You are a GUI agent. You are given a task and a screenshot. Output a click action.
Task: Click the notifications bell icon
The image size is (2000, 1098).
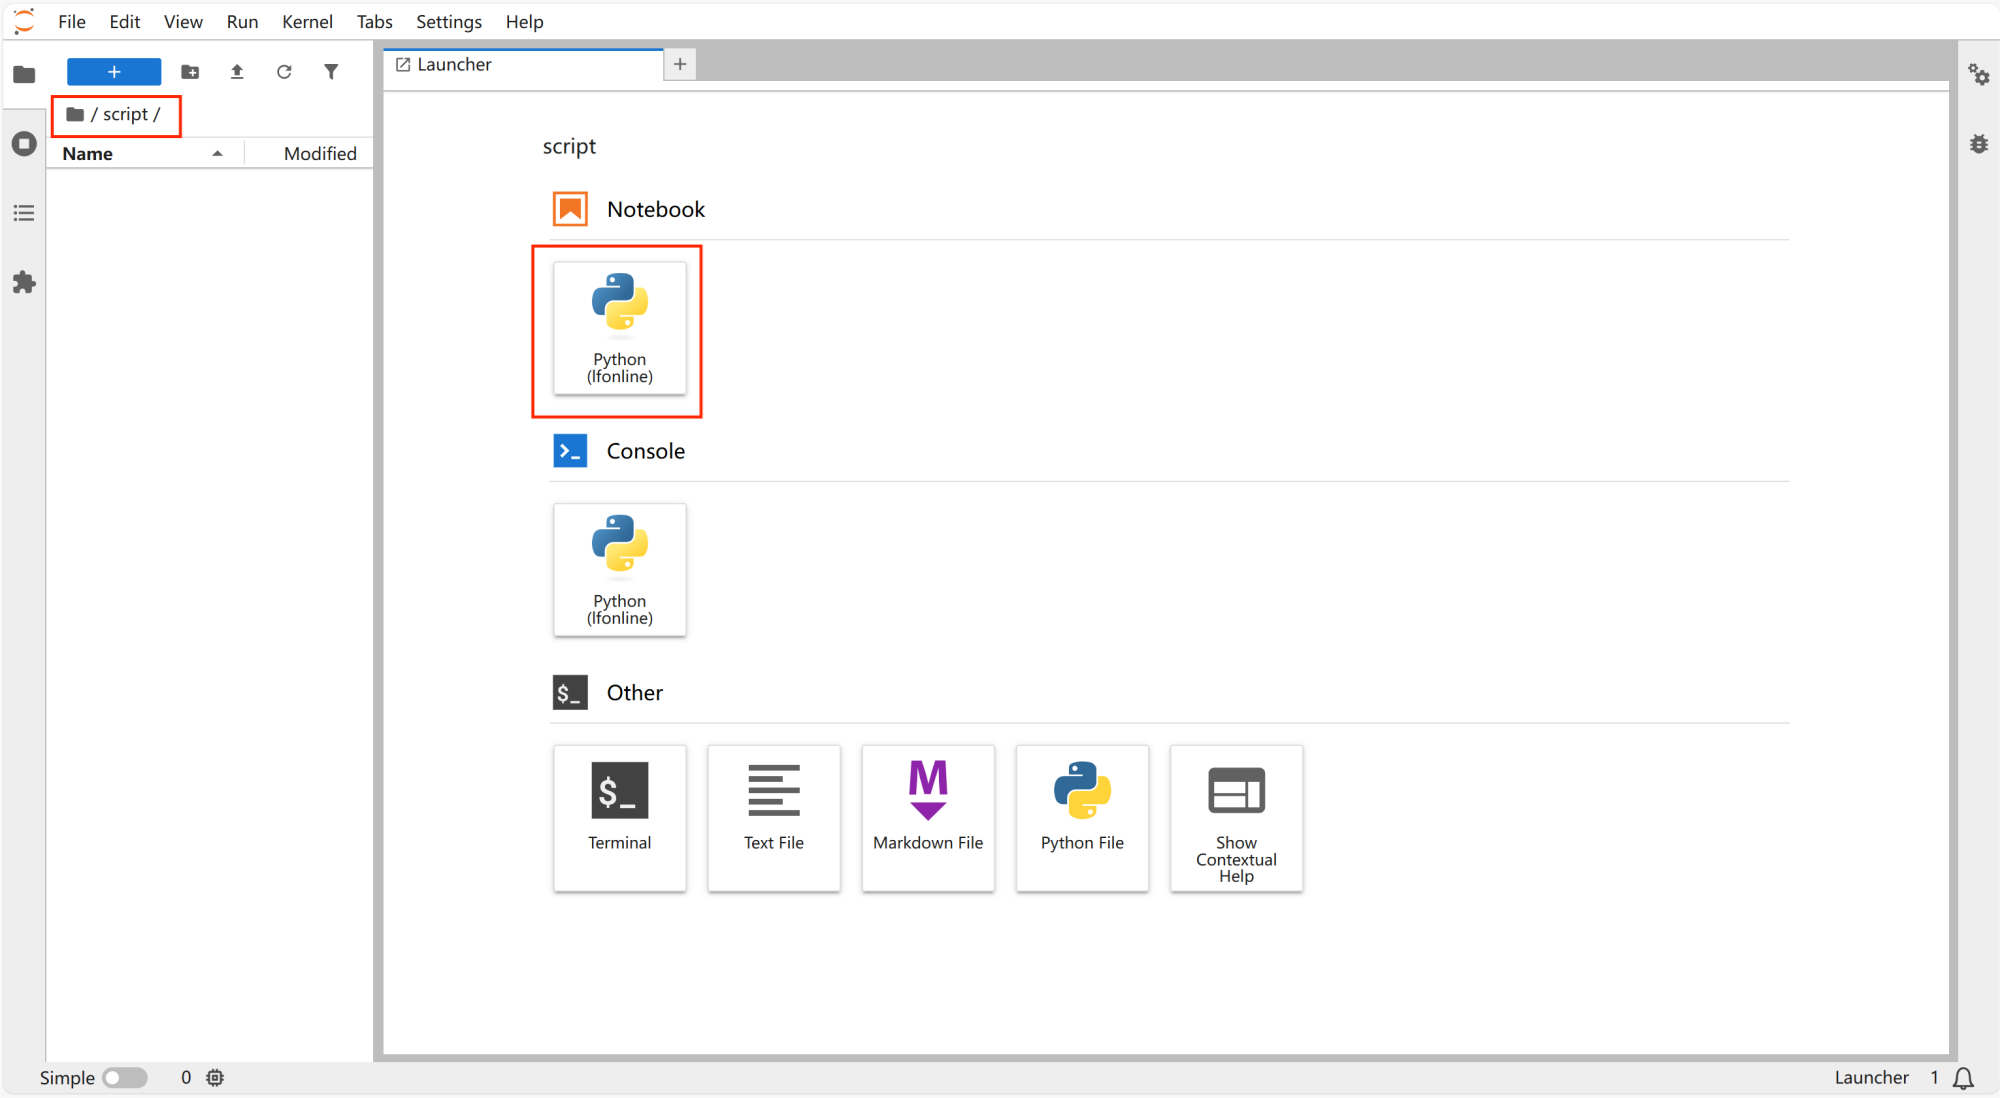(1963, 1078)
